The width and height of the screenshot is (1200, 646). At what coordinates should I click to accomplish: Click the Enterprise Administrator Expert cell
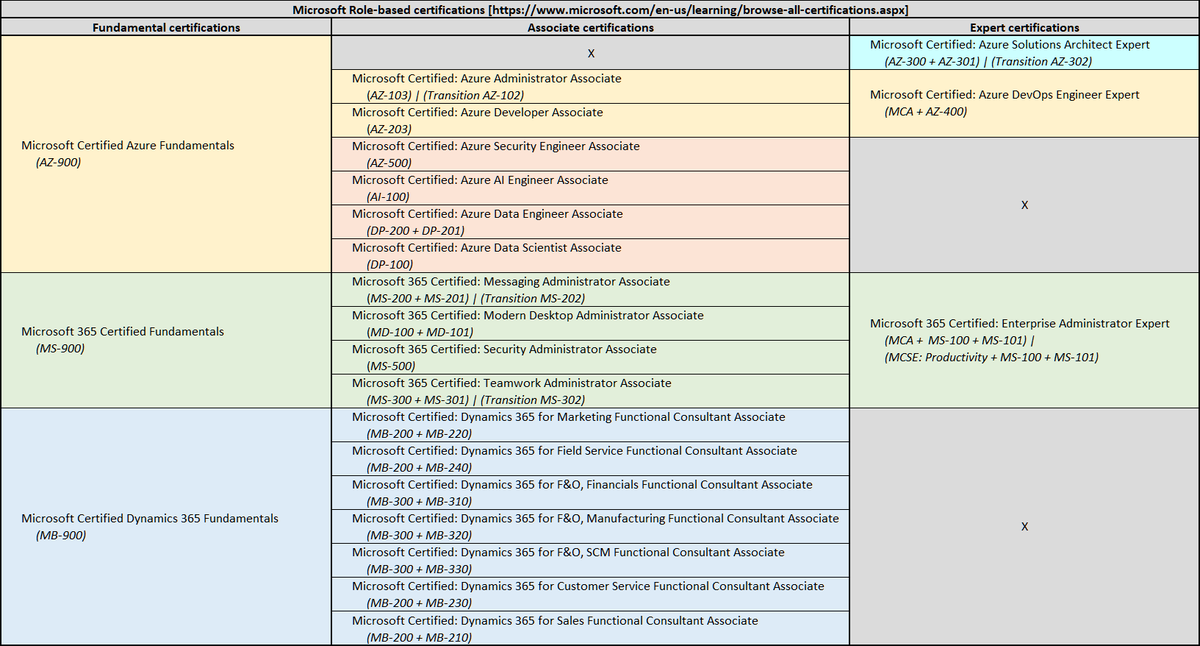[x=1024, y=339]
